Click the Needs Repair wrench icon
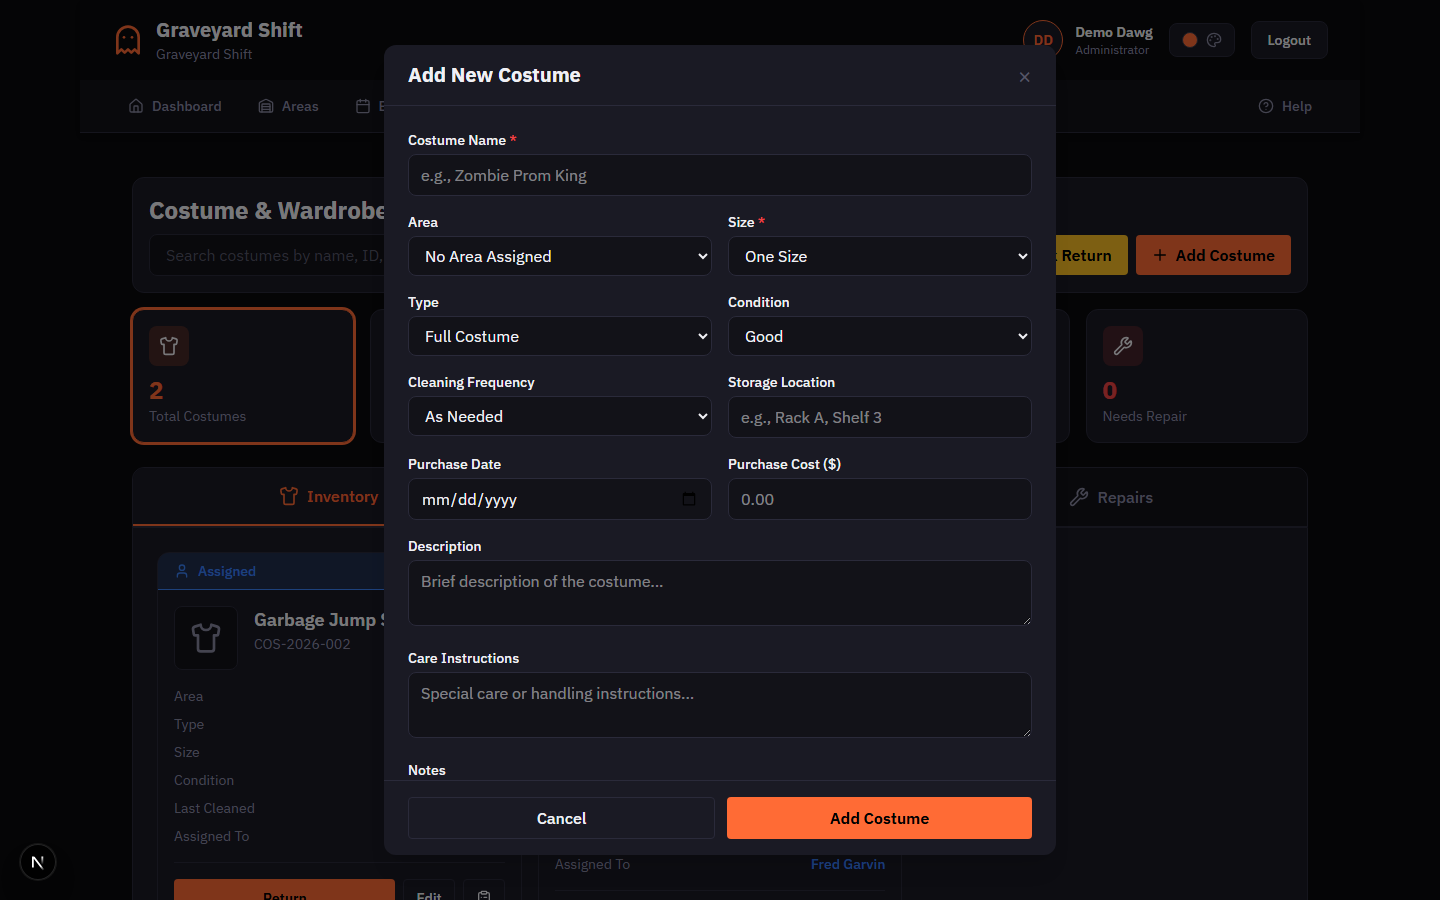Screen dimensions: 1440x900 tap(1122, 345)
